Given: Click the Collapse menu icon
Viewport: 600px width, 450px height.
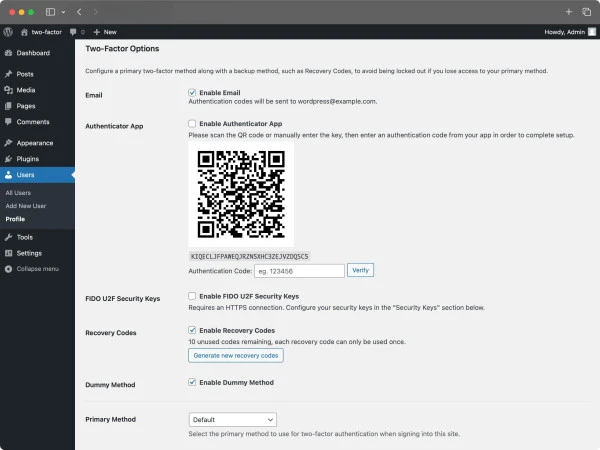Looking at the screenshot, I should click(x=9, y=269).
